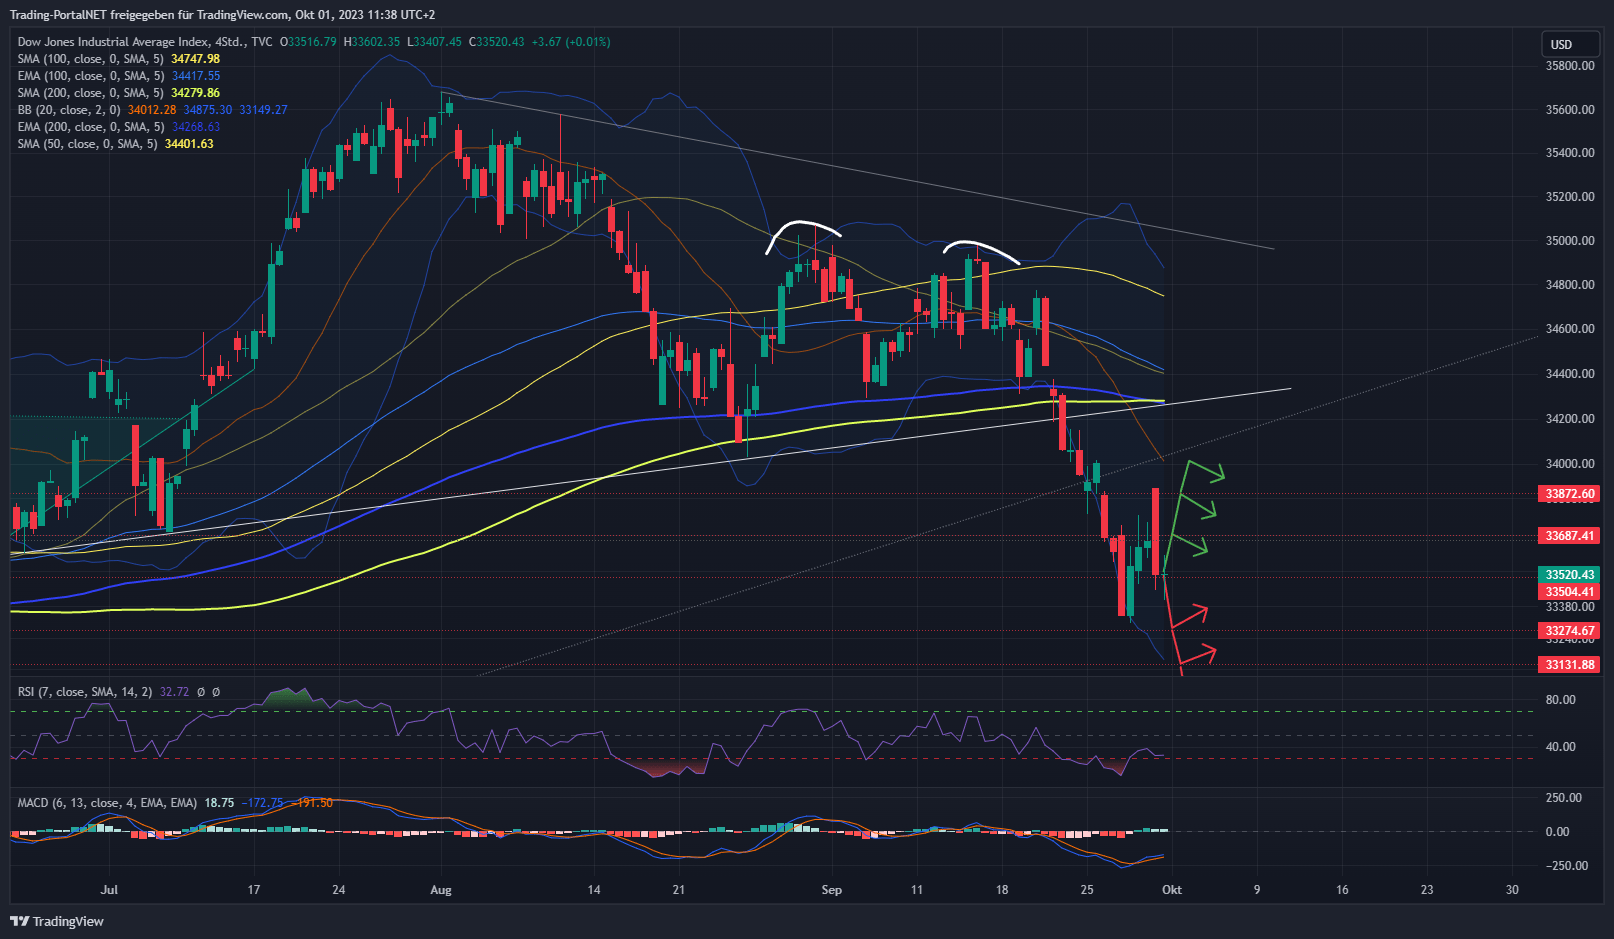The height and width of the screenshot is (939, 1614).
Task: Click the RSI (7, close, SMA, 14, 2) legend
Action: click(x=85, y=692)
